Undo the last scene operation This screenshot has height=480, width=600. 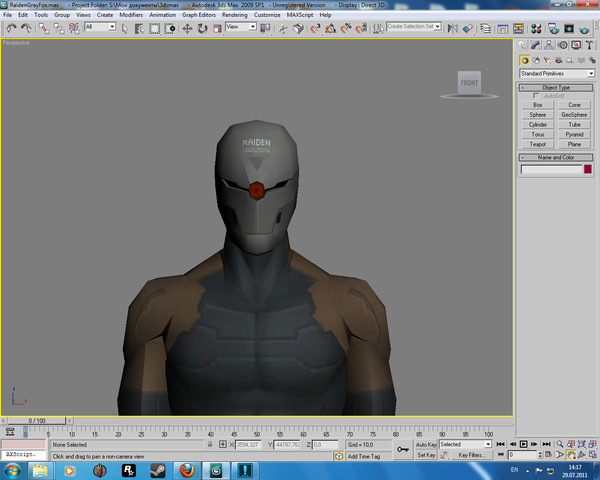11,28
